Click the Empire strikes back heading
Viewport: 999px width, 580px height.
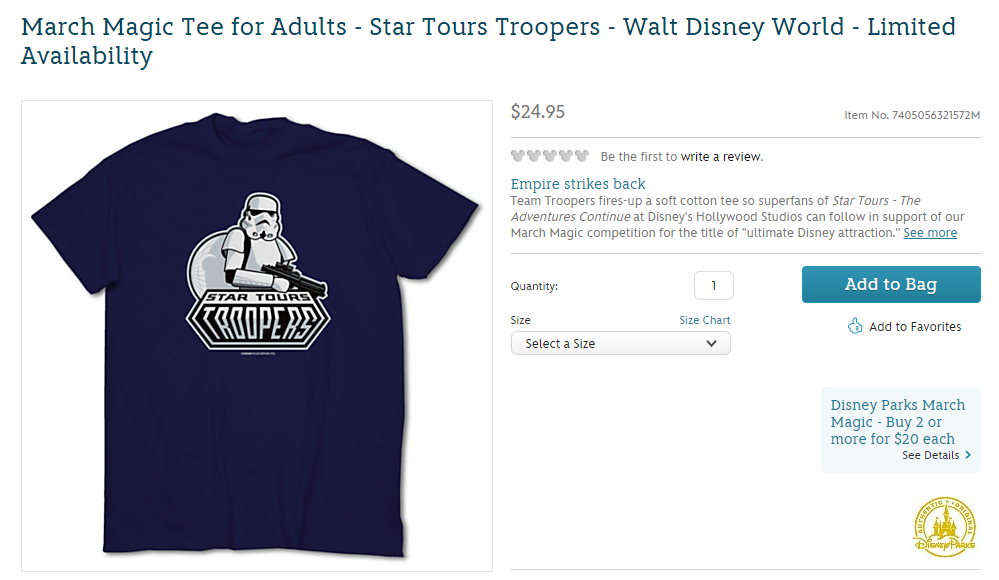pyautogui.click(x=578, y=184)
